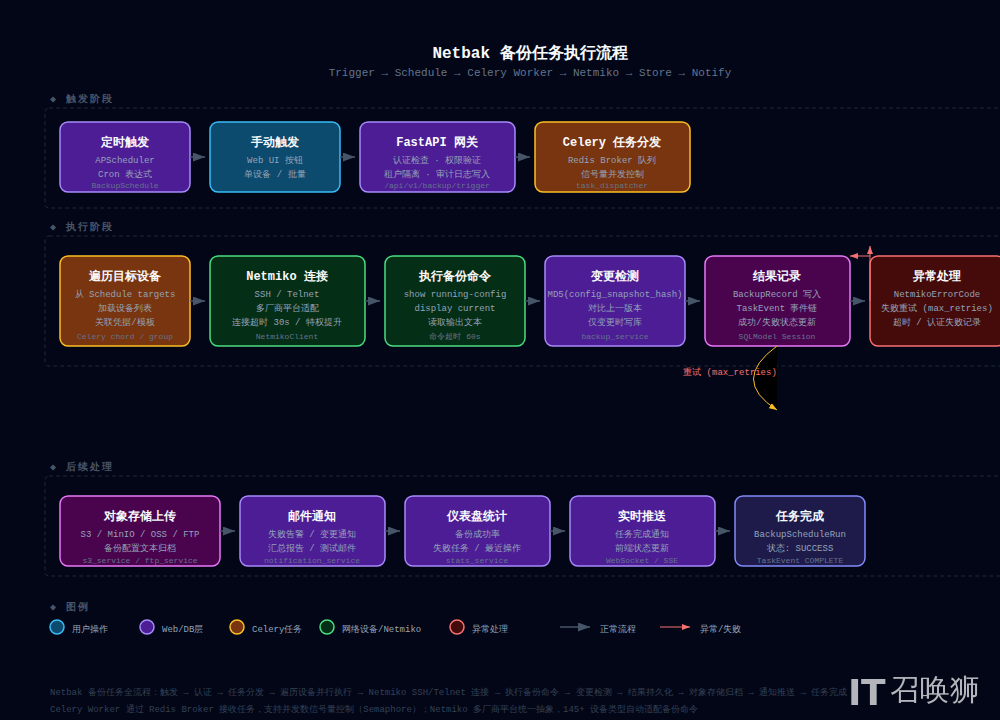Select the 手动触发 Web UI node
This screenshot has width=1000, height=720.
tap(275, 157)
